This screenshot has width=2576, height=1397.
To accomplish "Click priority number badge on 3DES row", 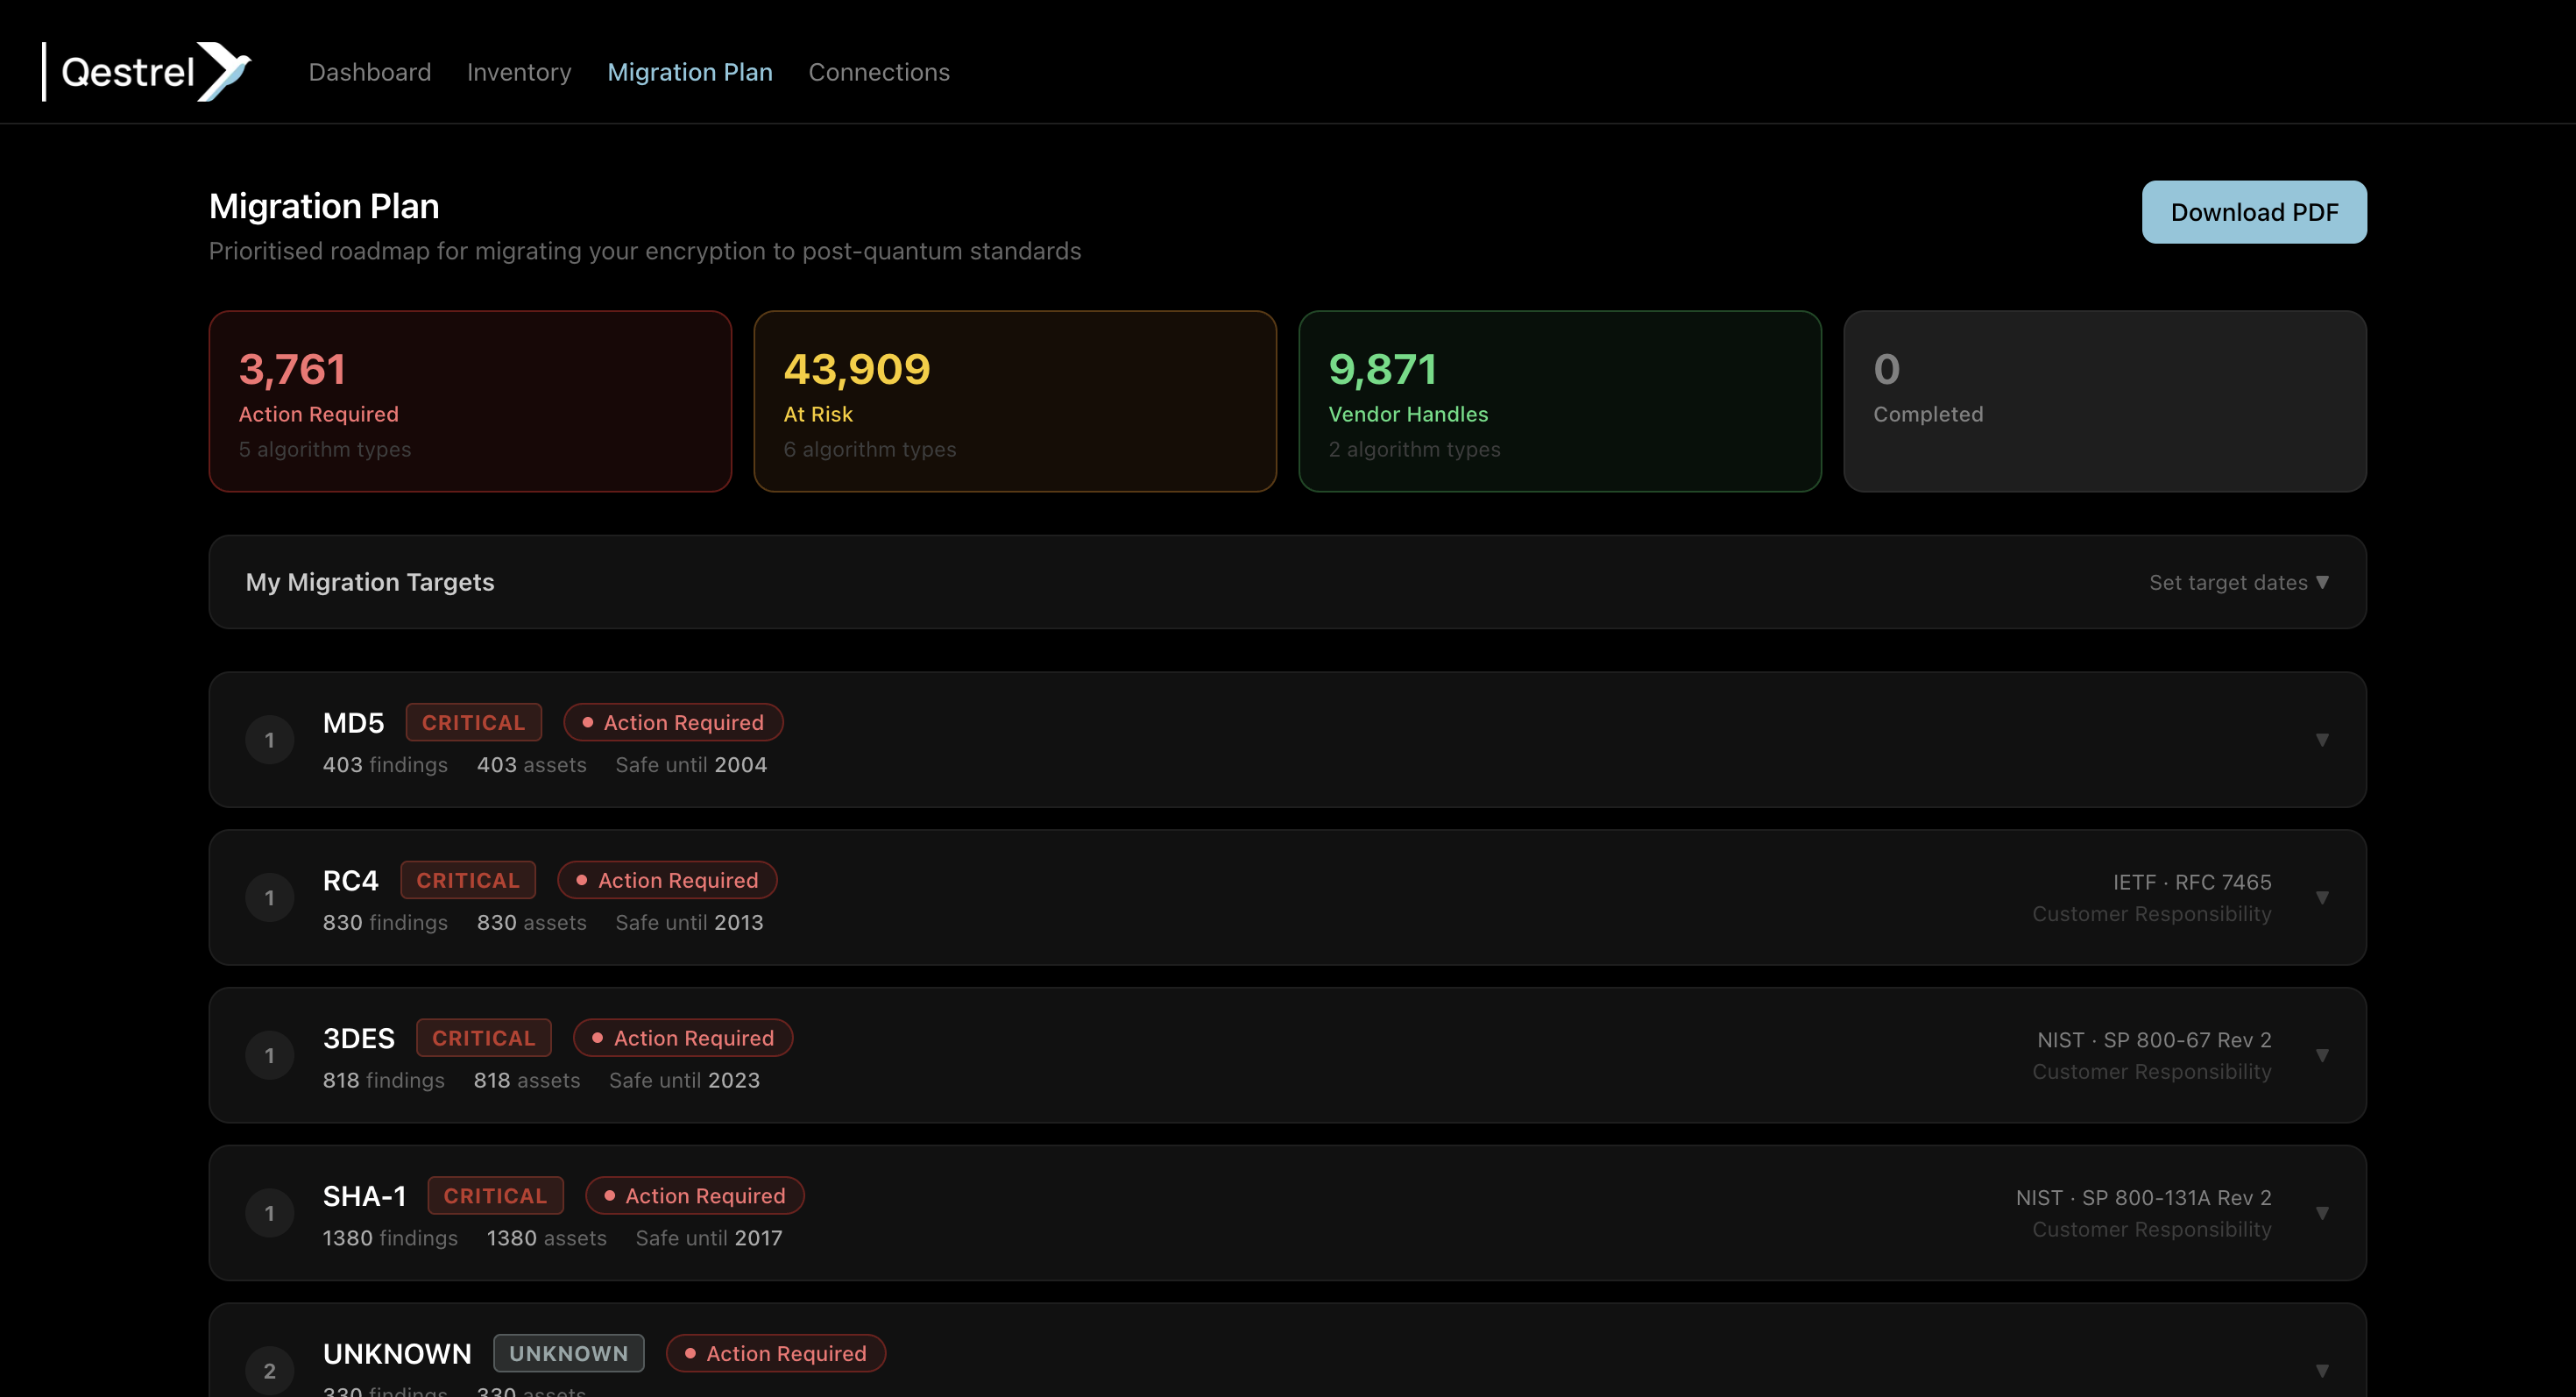I will (x=269, y=1055).
